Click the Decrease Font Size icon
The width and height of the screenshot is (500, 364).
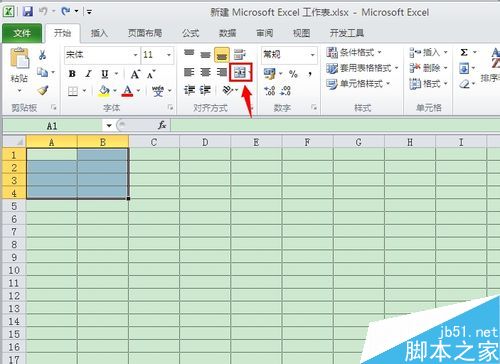pyautogui.click(x=151, y=74)
